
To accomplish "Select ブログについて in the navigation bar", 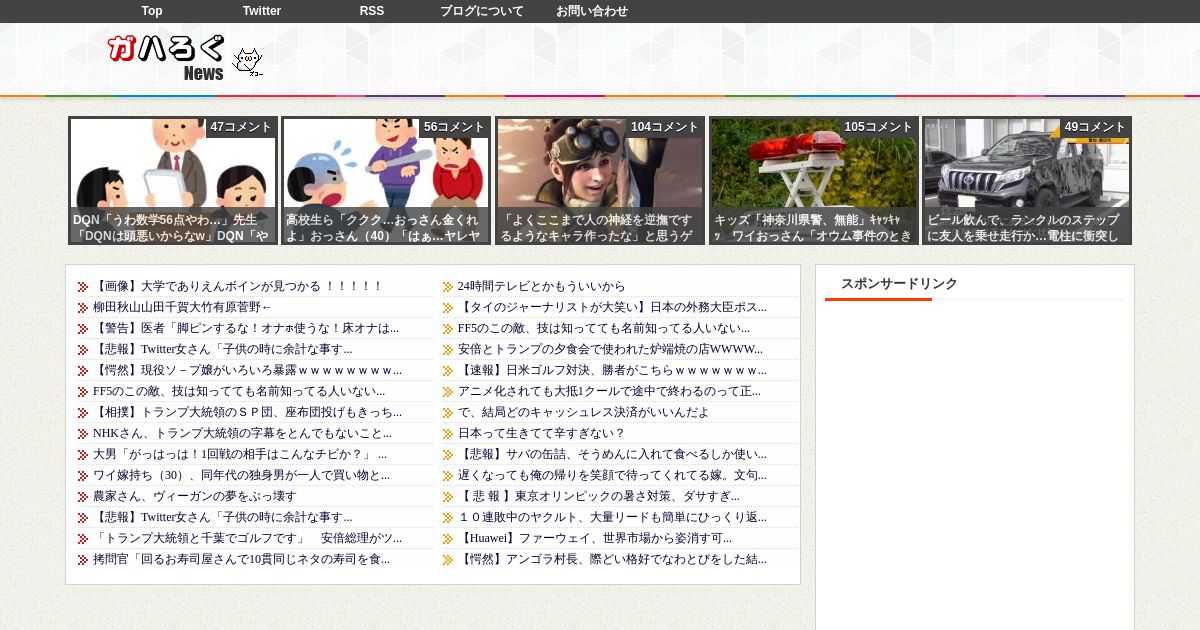I will [x=482, y=11].
